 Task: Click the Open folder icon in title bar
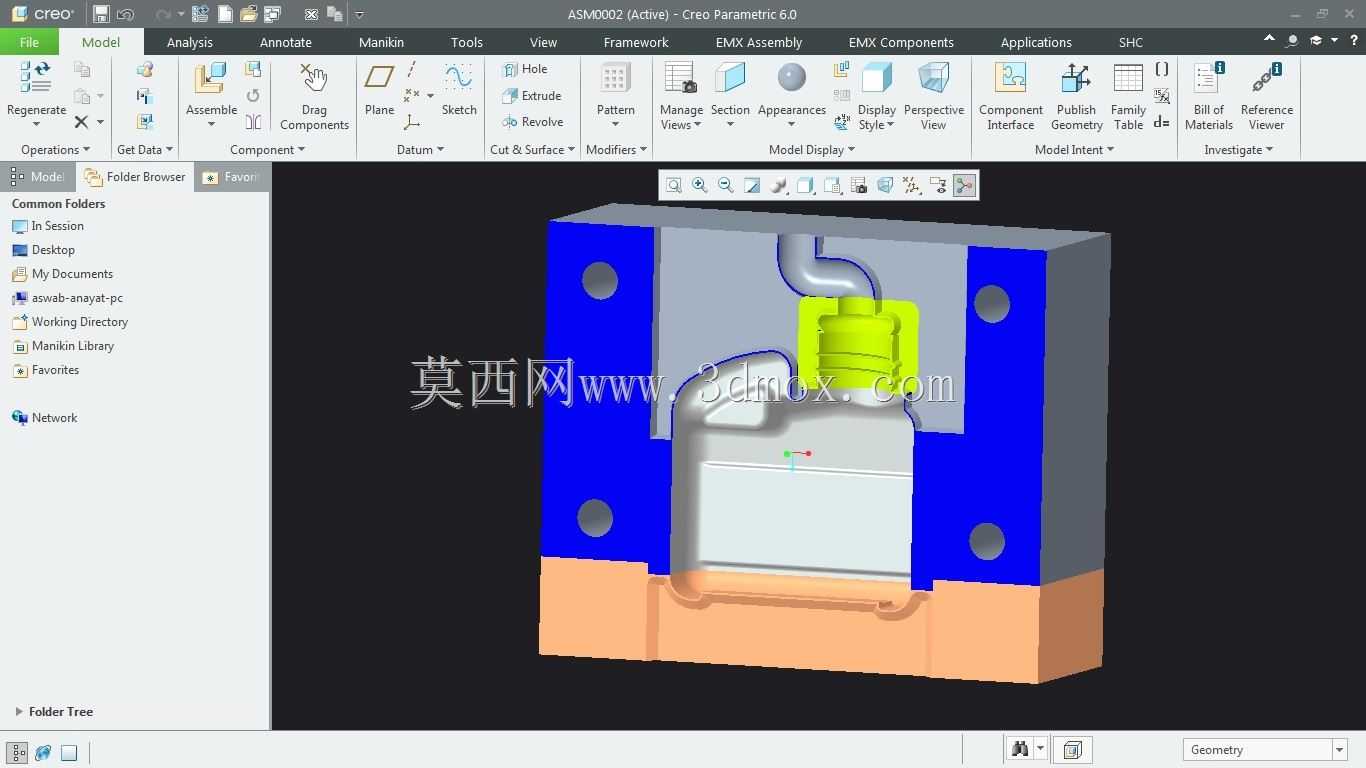(x=248, y=14)
